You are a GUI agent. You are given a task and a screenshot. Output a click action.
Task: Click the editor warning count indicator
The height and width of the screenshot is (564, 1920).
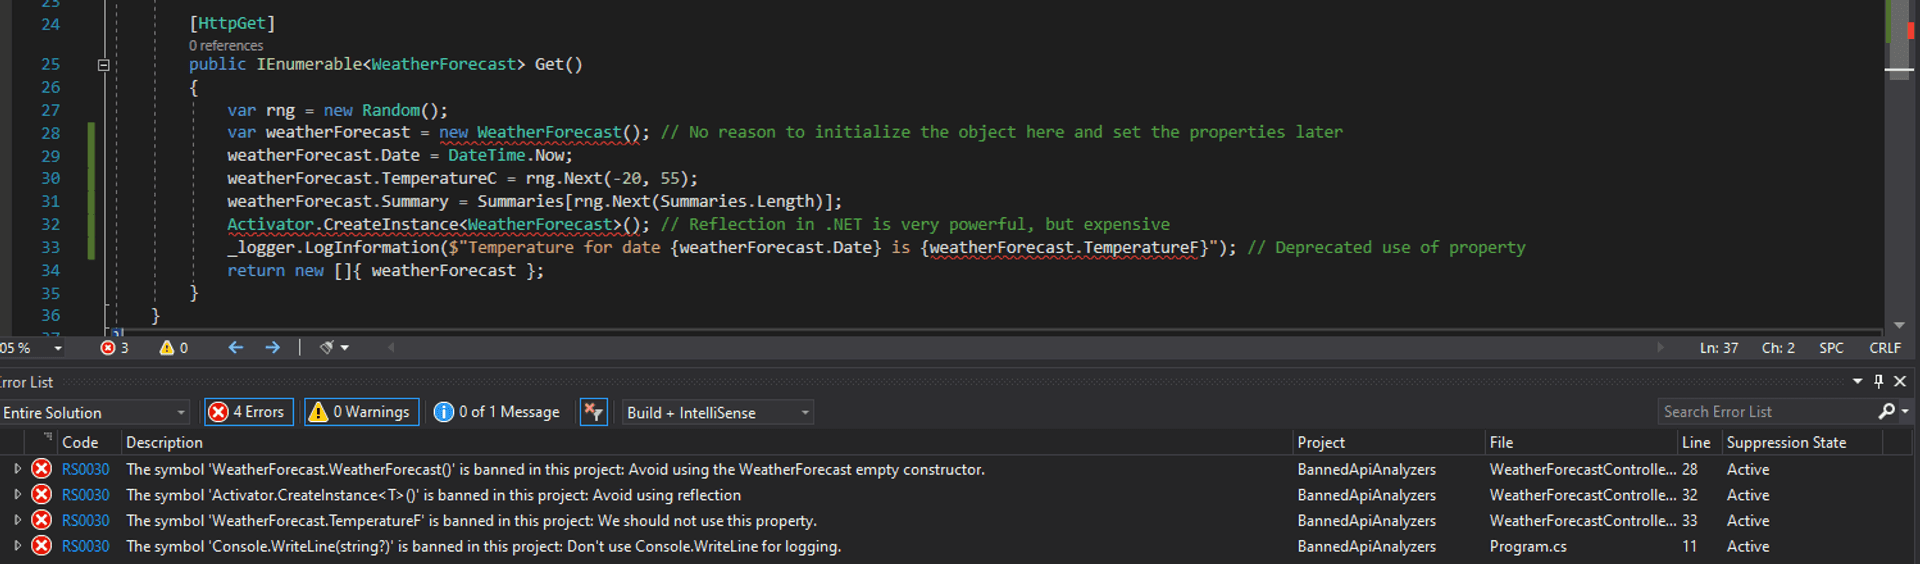[173, 348]
